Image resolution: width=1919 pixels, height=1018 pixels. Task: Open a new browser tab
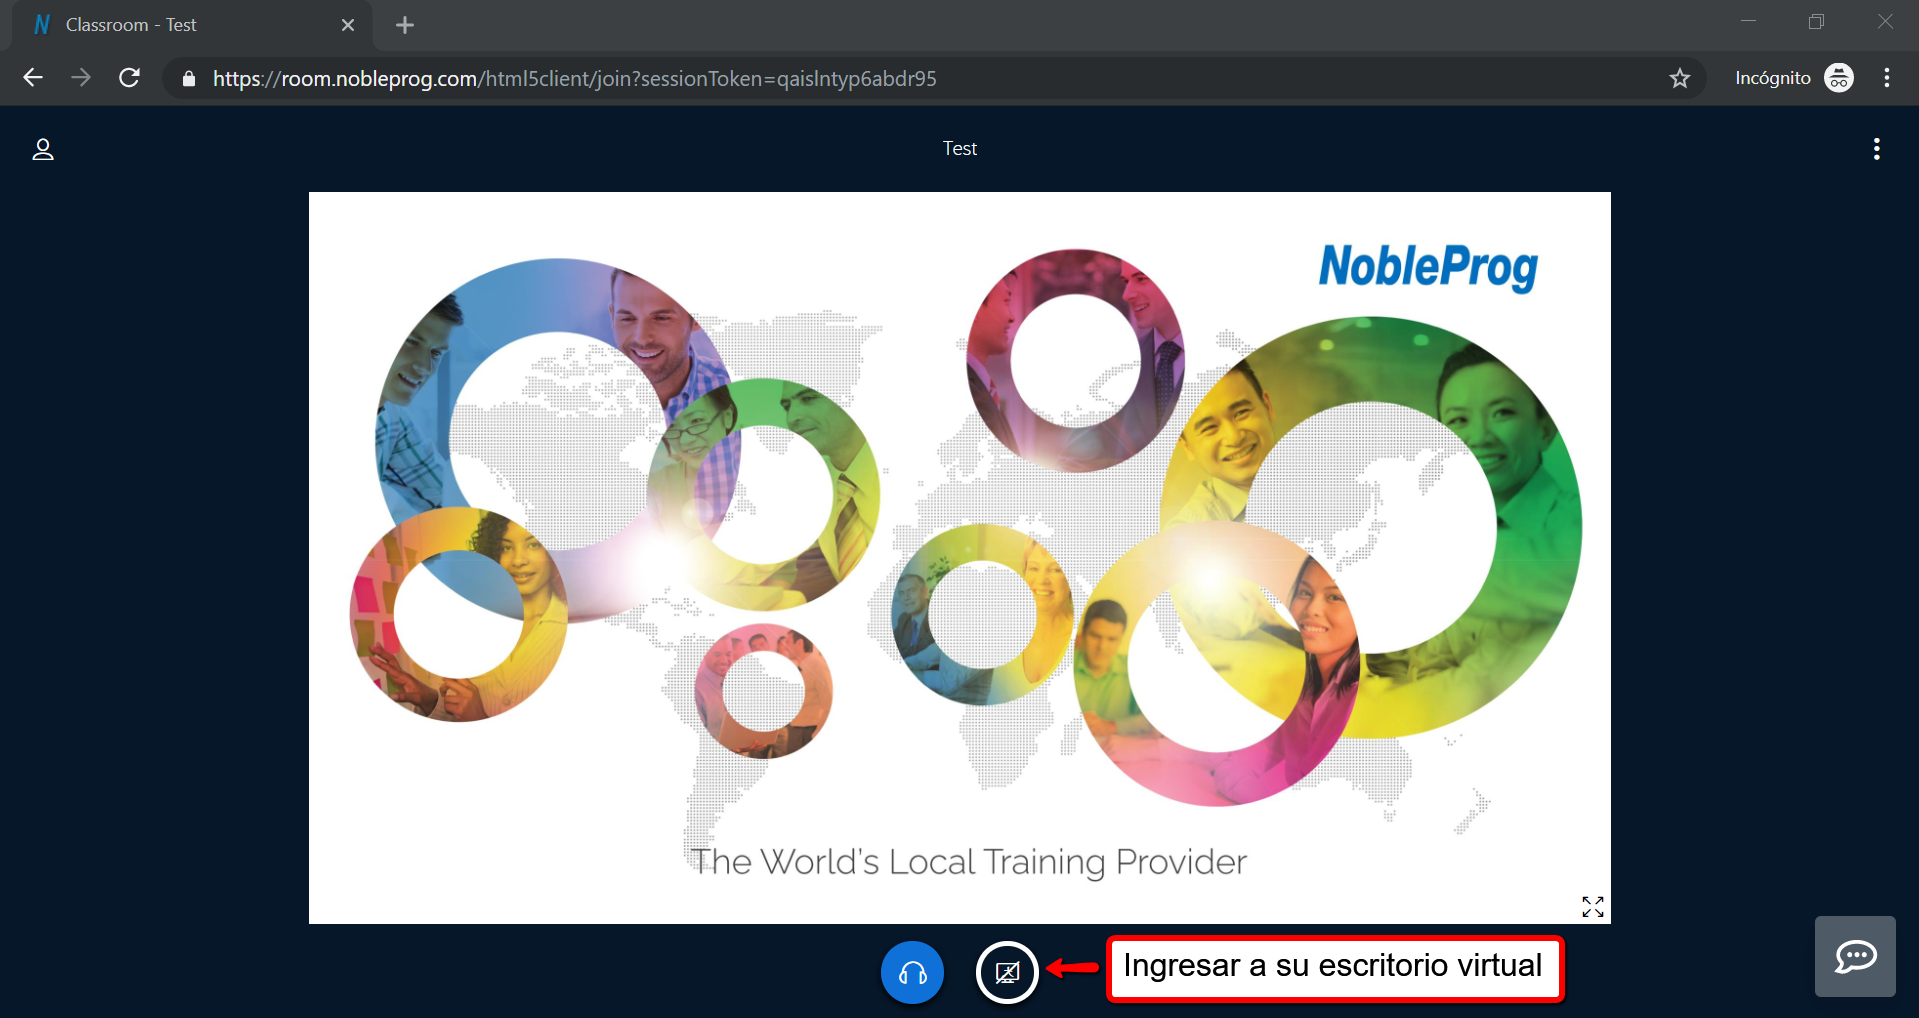(405, 25)
